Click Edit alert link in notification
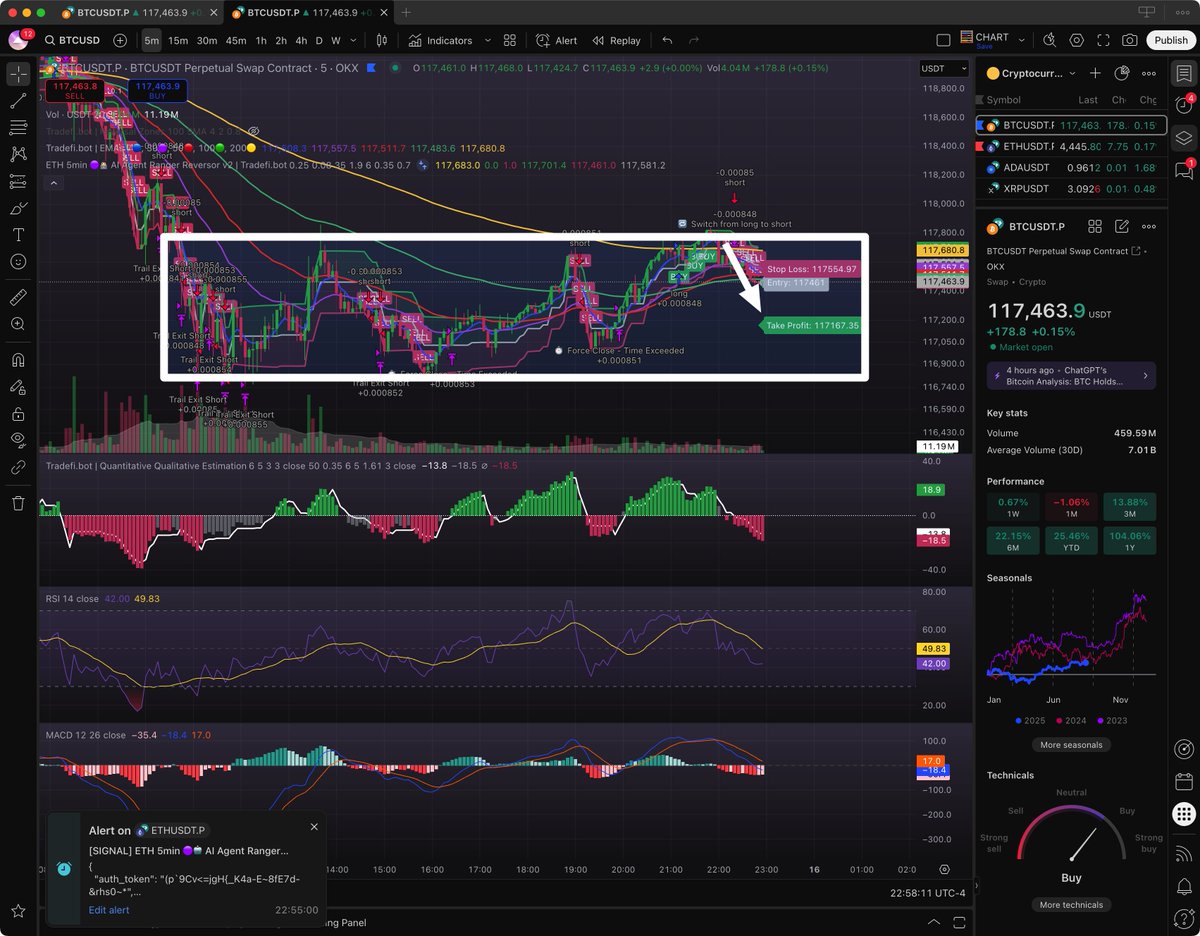Screen dimensions: 1200x936 click(x=109, y=910)
